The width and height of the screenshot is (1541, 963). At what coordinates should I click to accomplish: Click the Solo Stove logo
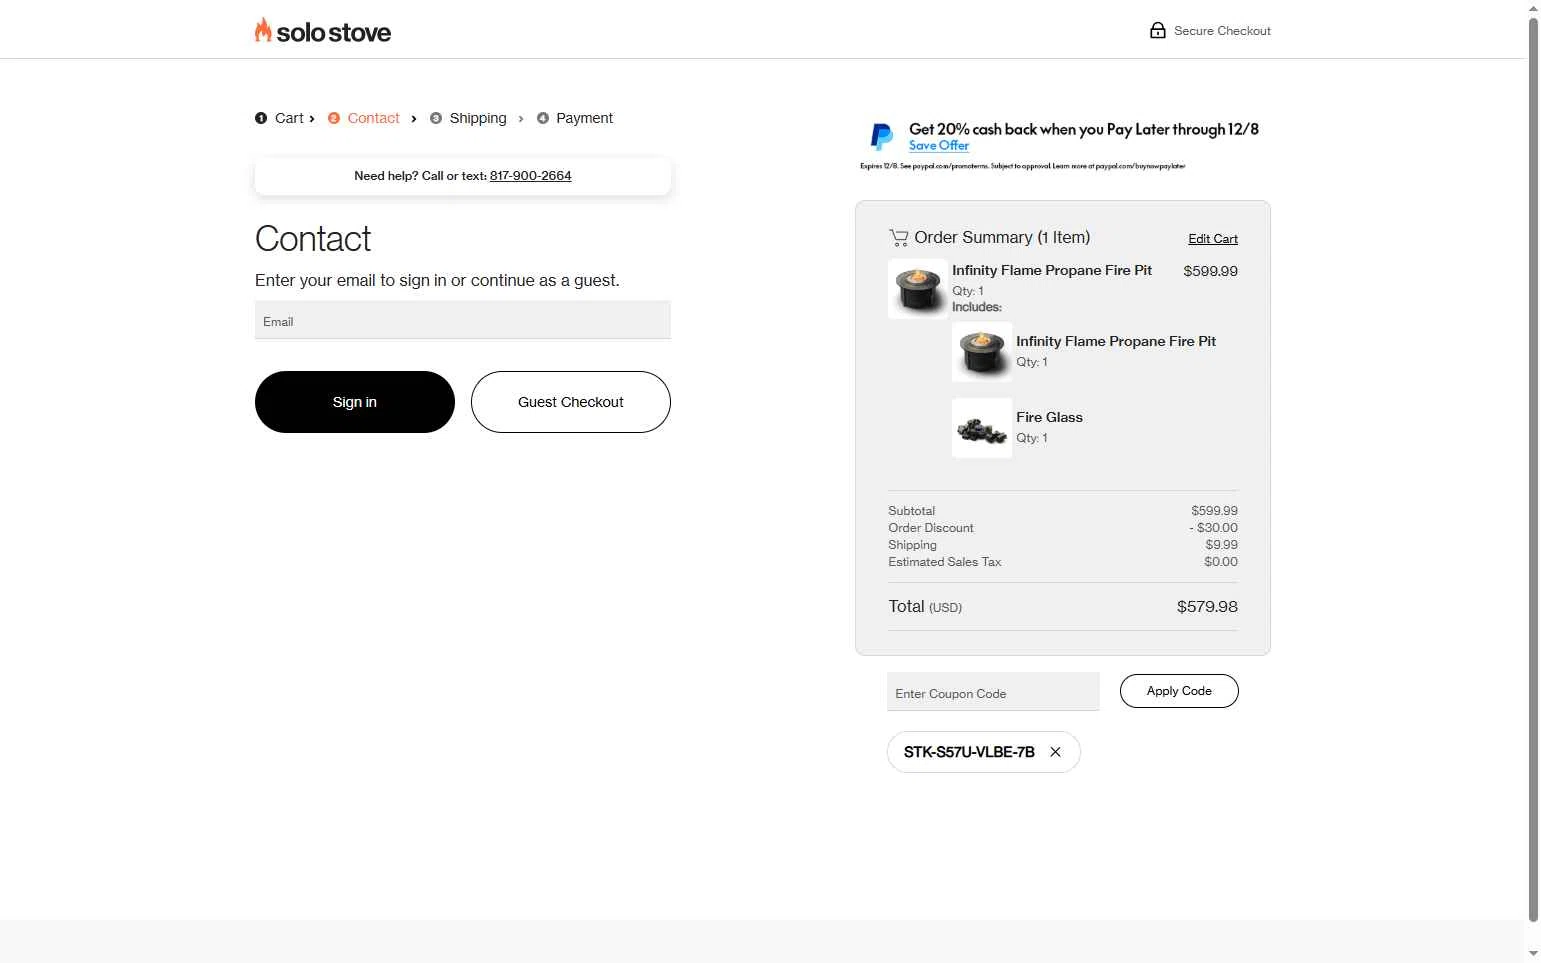(x=322, y=31)
